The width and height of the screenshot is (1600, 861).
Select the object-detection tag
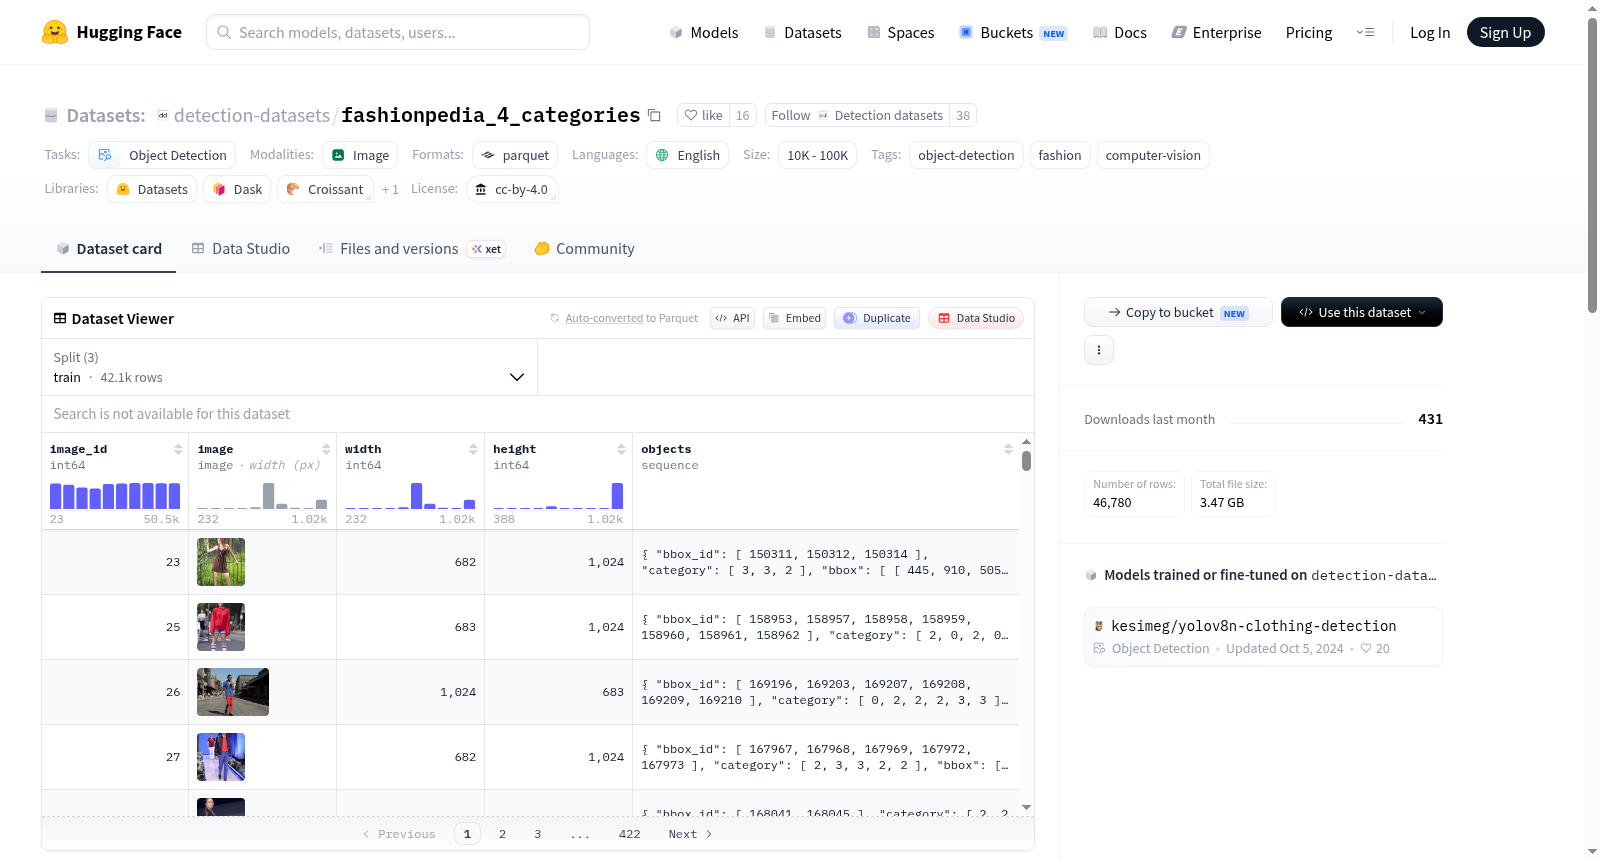click(966, 155)
